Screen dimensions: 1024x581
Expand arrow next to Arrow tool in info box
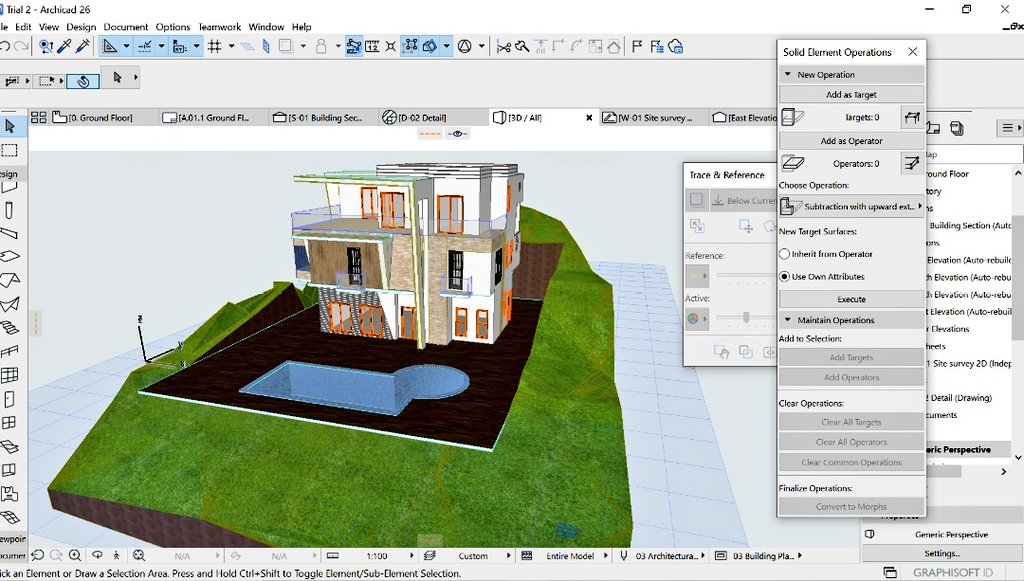136,78
